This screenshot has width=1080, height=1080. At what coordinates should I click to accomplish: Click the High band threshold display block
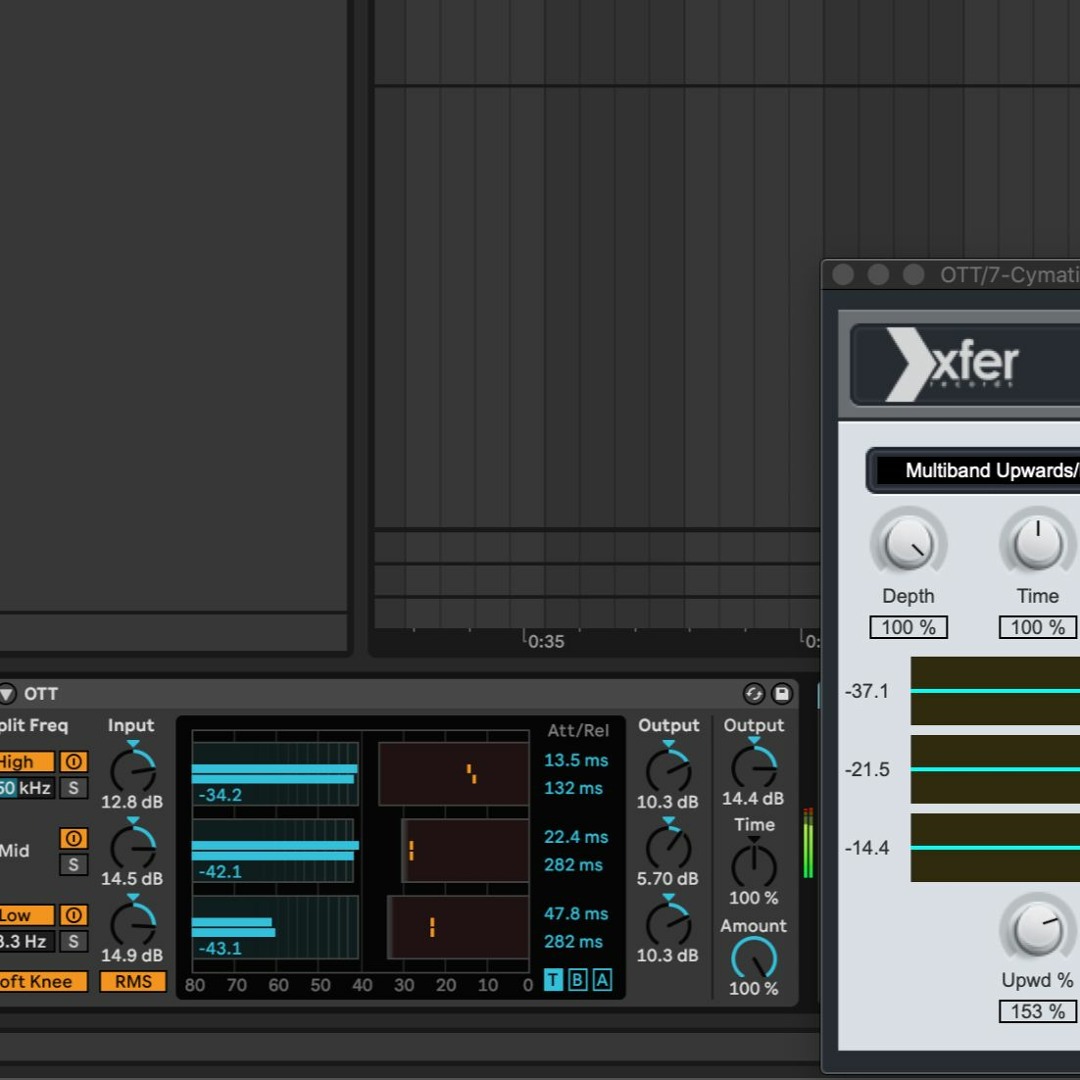(454, 773)
